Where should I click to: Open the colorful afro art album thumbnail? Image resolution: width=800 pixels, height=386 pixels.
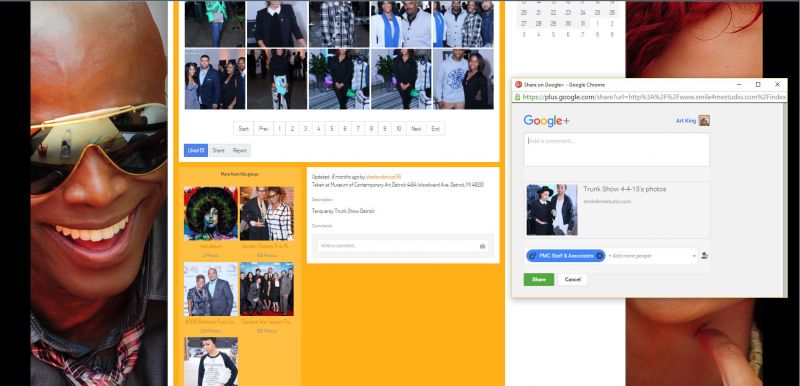coord(211,213)
